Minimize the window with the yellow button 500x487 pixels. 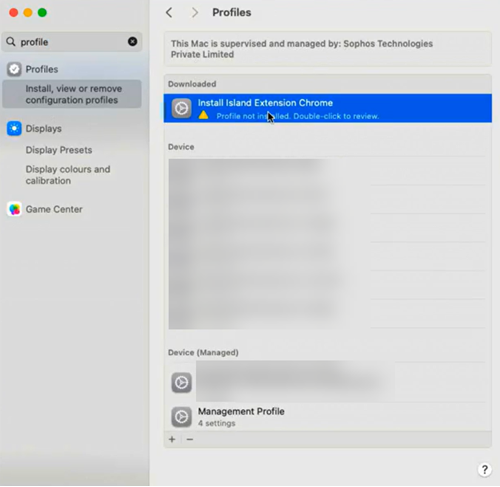tap(28, 13)
